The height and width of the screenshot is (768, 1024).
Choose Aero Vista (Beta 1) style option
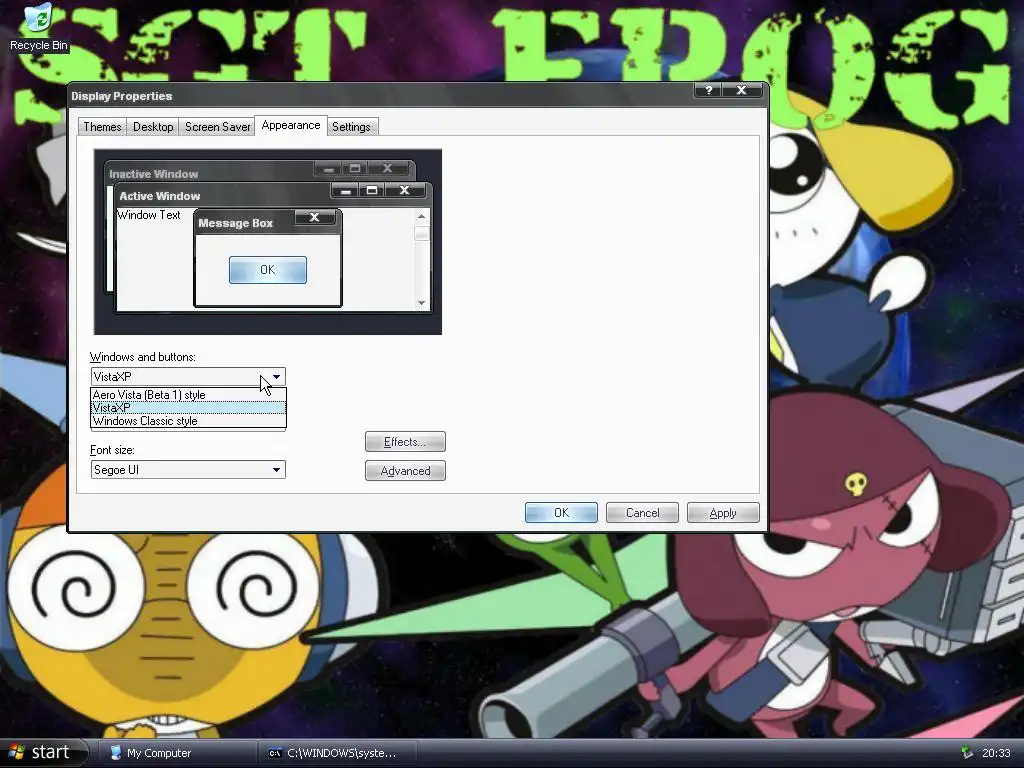[x=188, y=395]
